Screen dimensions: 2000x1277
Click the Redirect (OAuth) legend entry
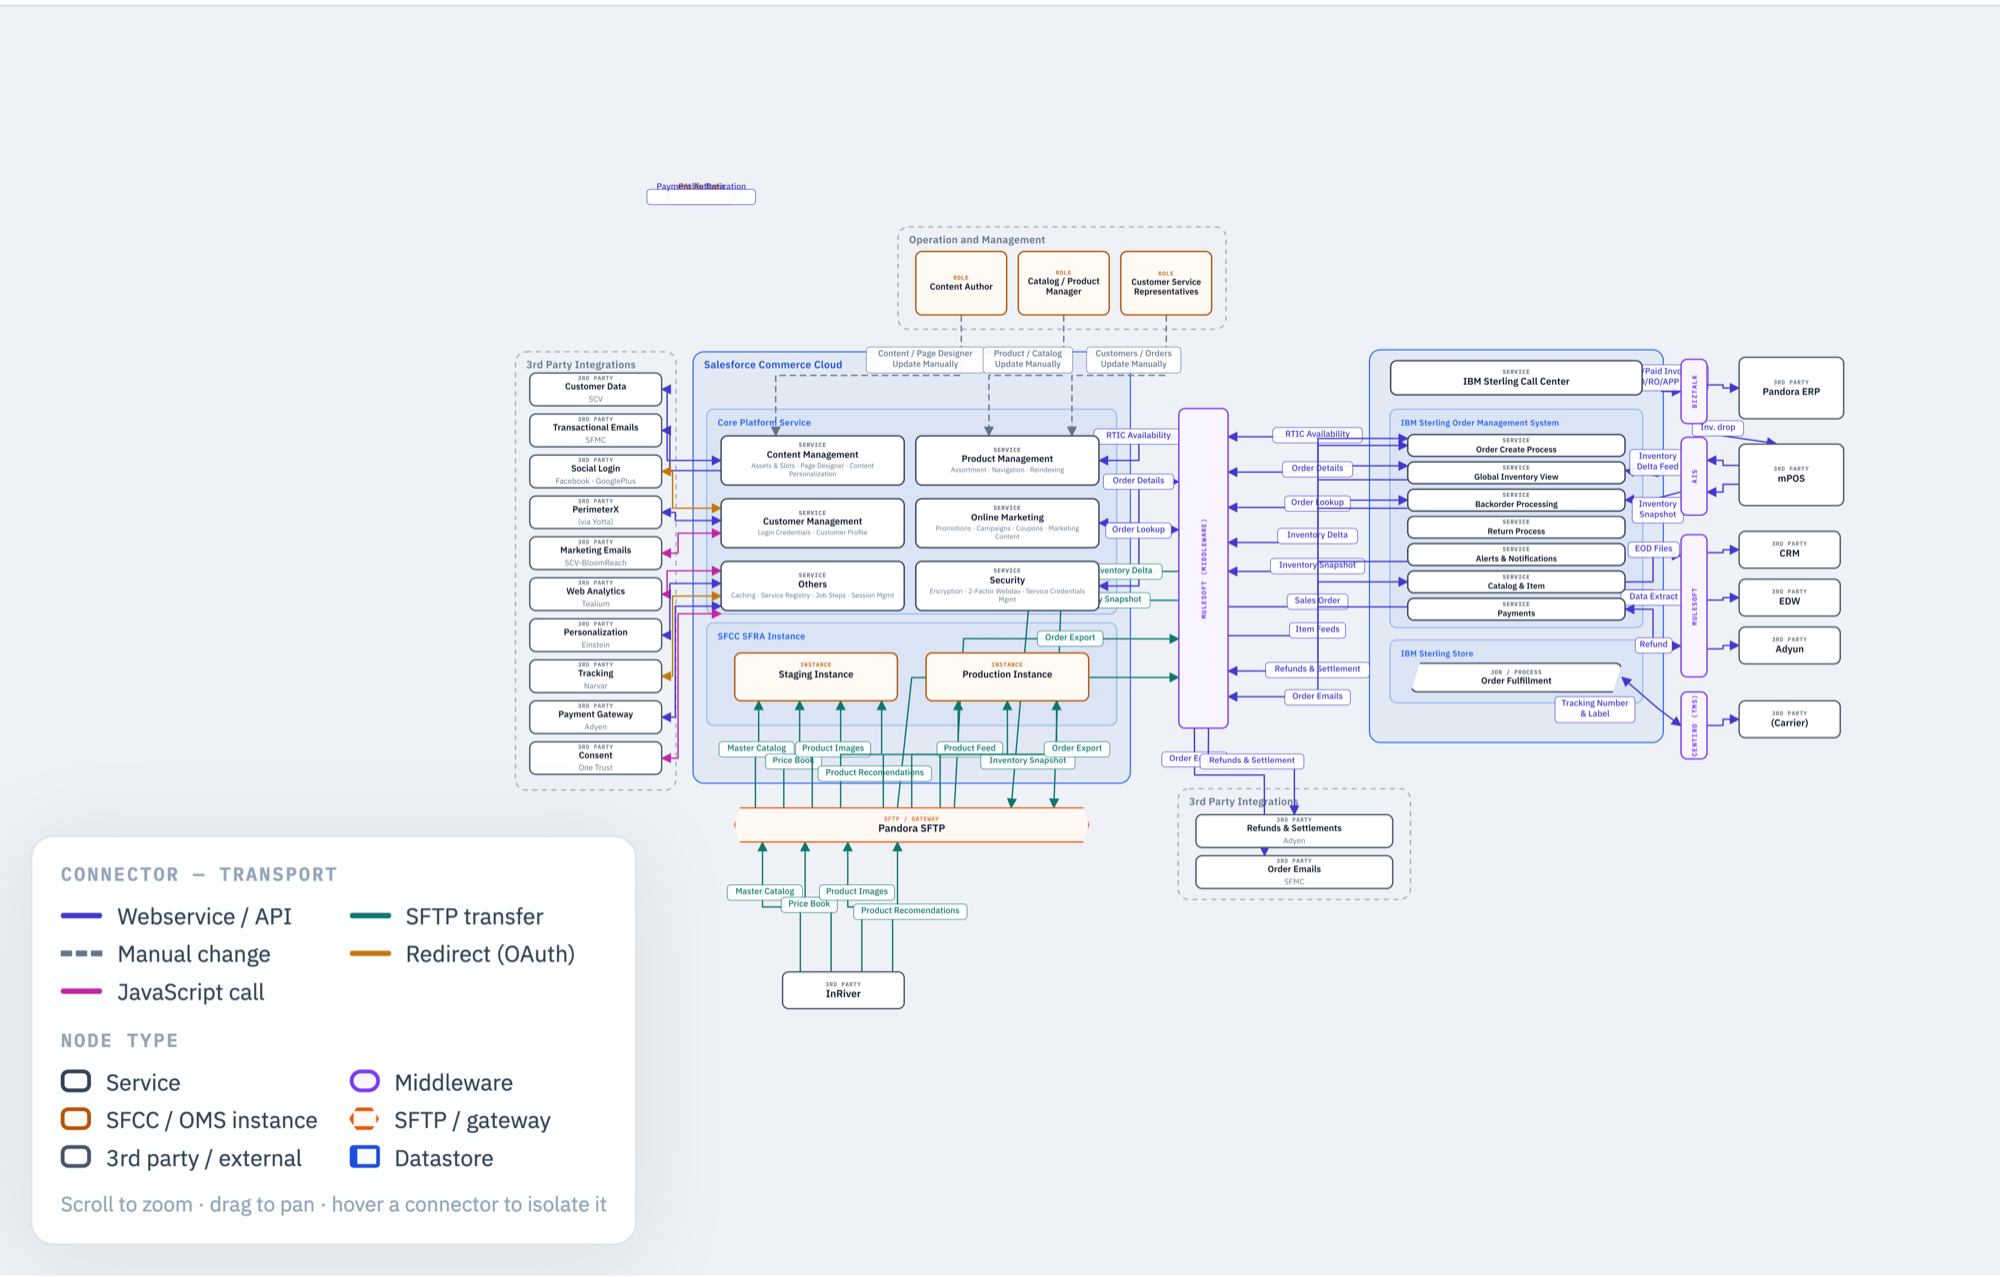pyautogui.click(x=462, y=954)
